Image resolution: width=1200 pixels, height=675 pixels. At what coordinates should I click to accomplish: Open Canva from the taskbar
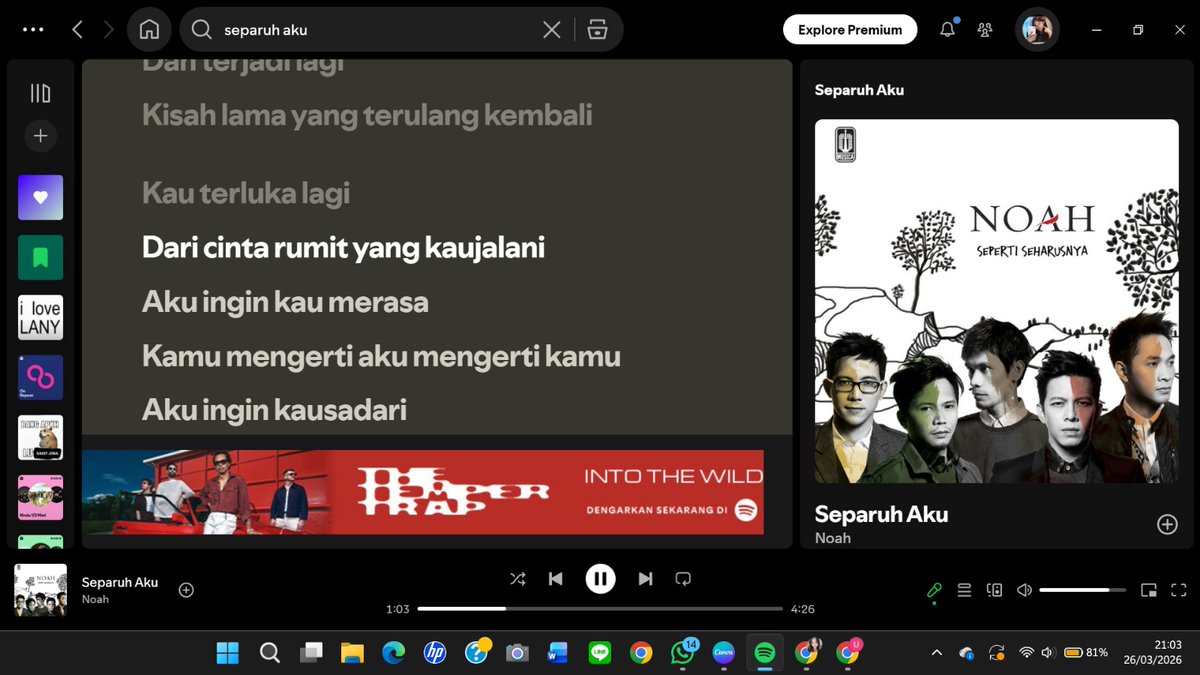click(x=724, y=653)
